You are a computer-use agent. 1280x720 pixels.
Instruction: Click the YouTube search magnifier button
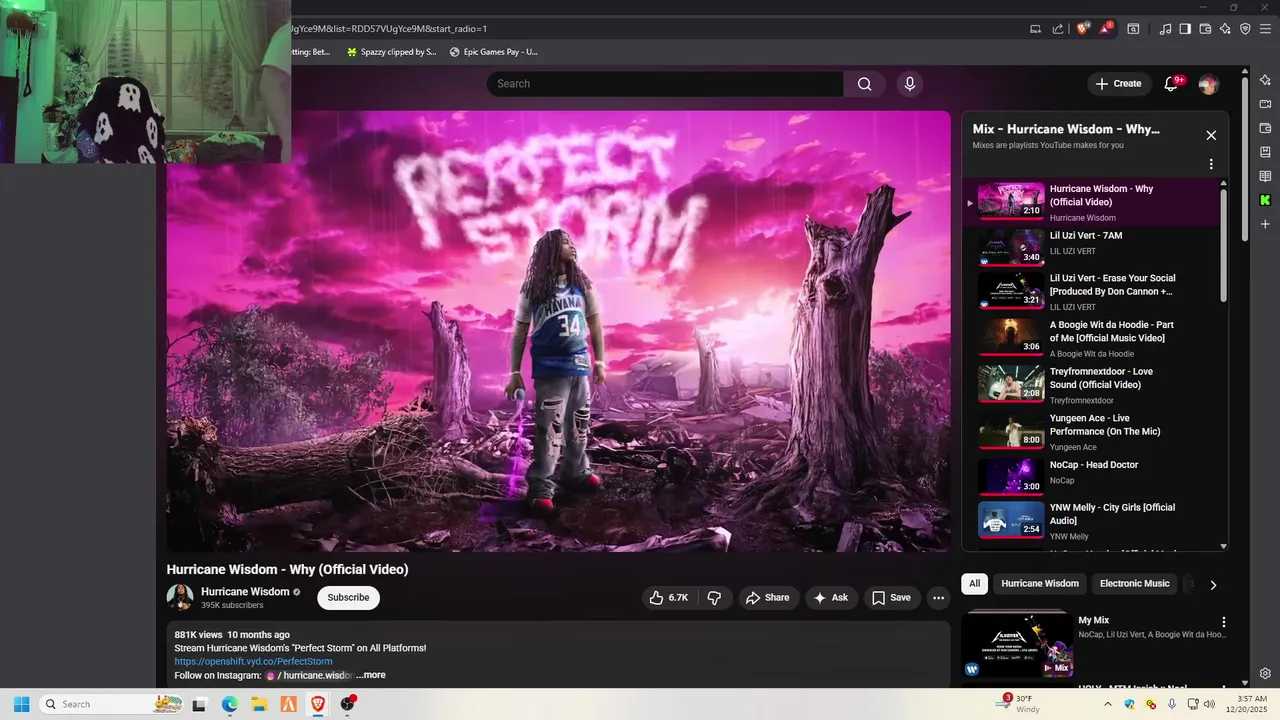[865, 84]
